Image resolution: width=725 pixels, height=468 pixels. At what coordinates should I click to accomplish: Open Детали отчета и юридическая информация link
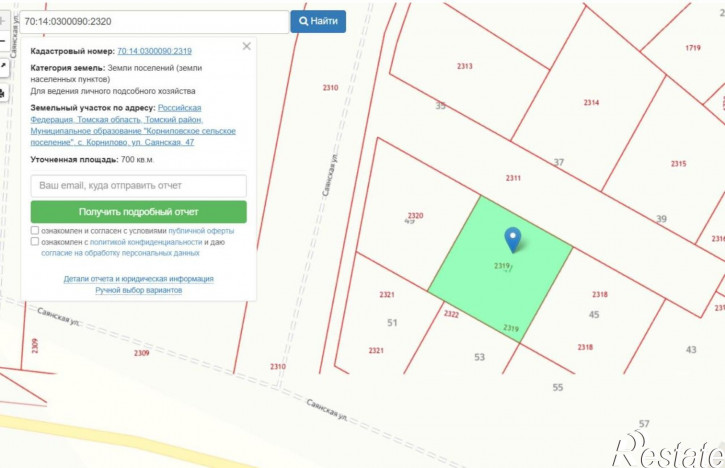coord(138,279)
